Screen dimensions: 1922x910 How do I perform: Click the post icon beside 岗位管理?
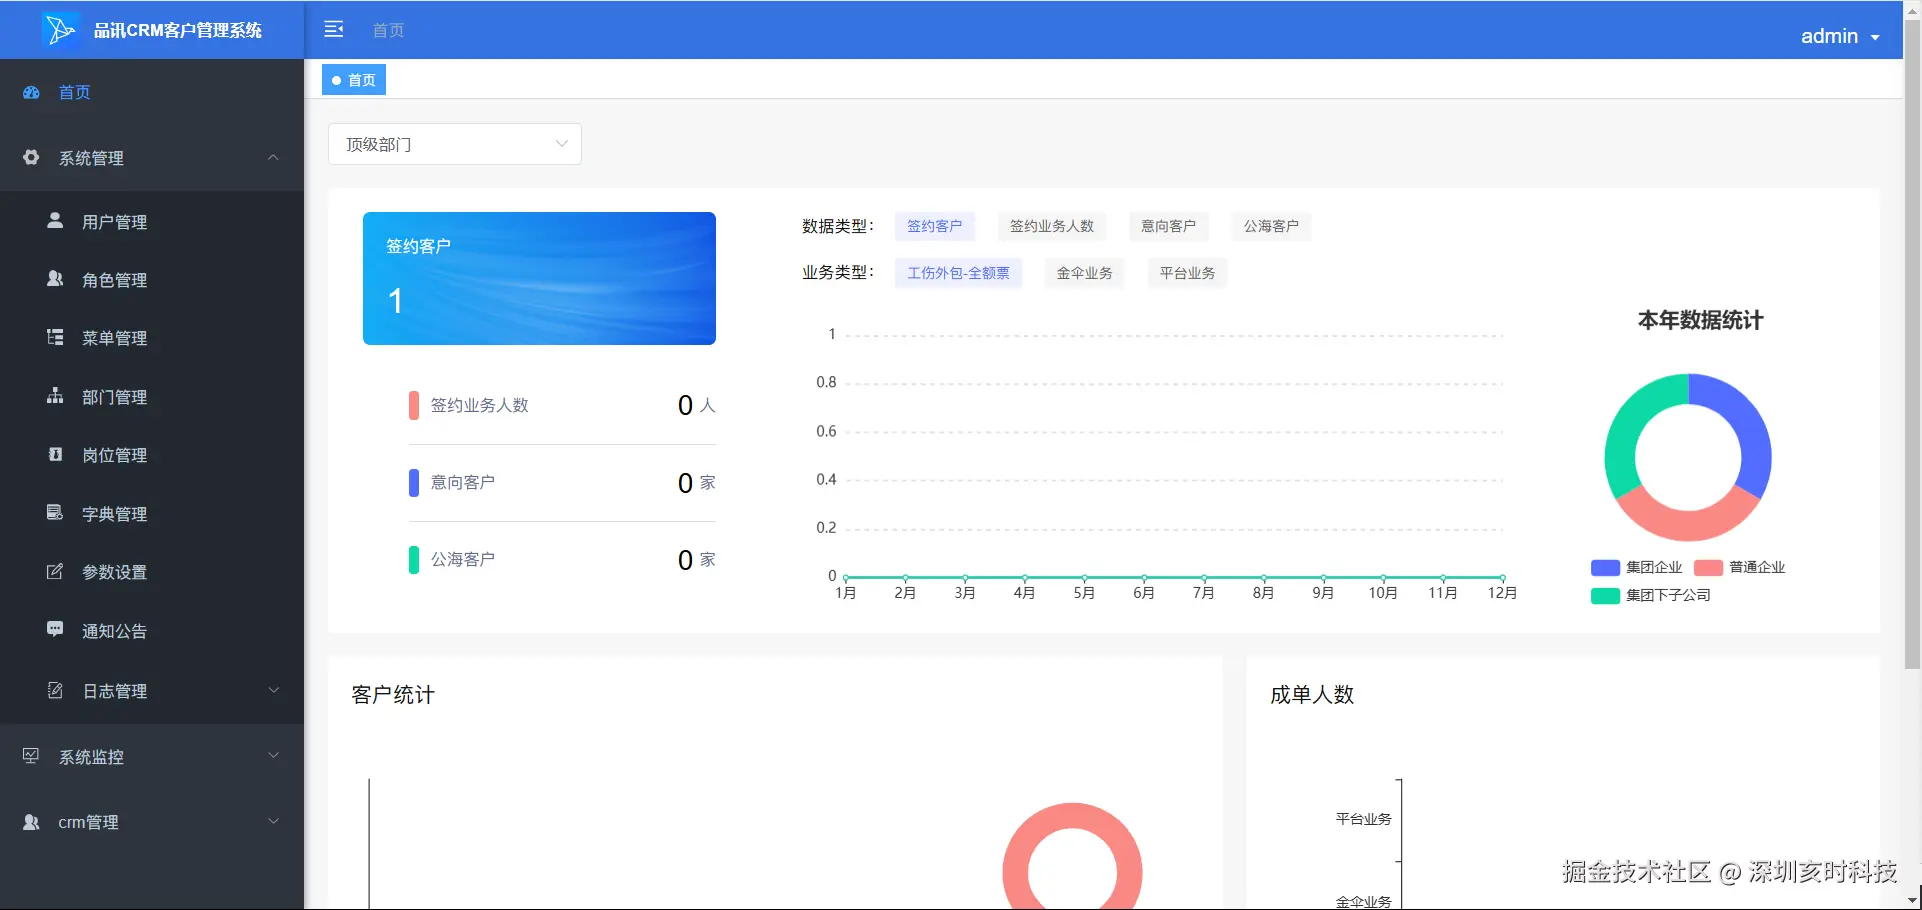click(x=55, y=454)
